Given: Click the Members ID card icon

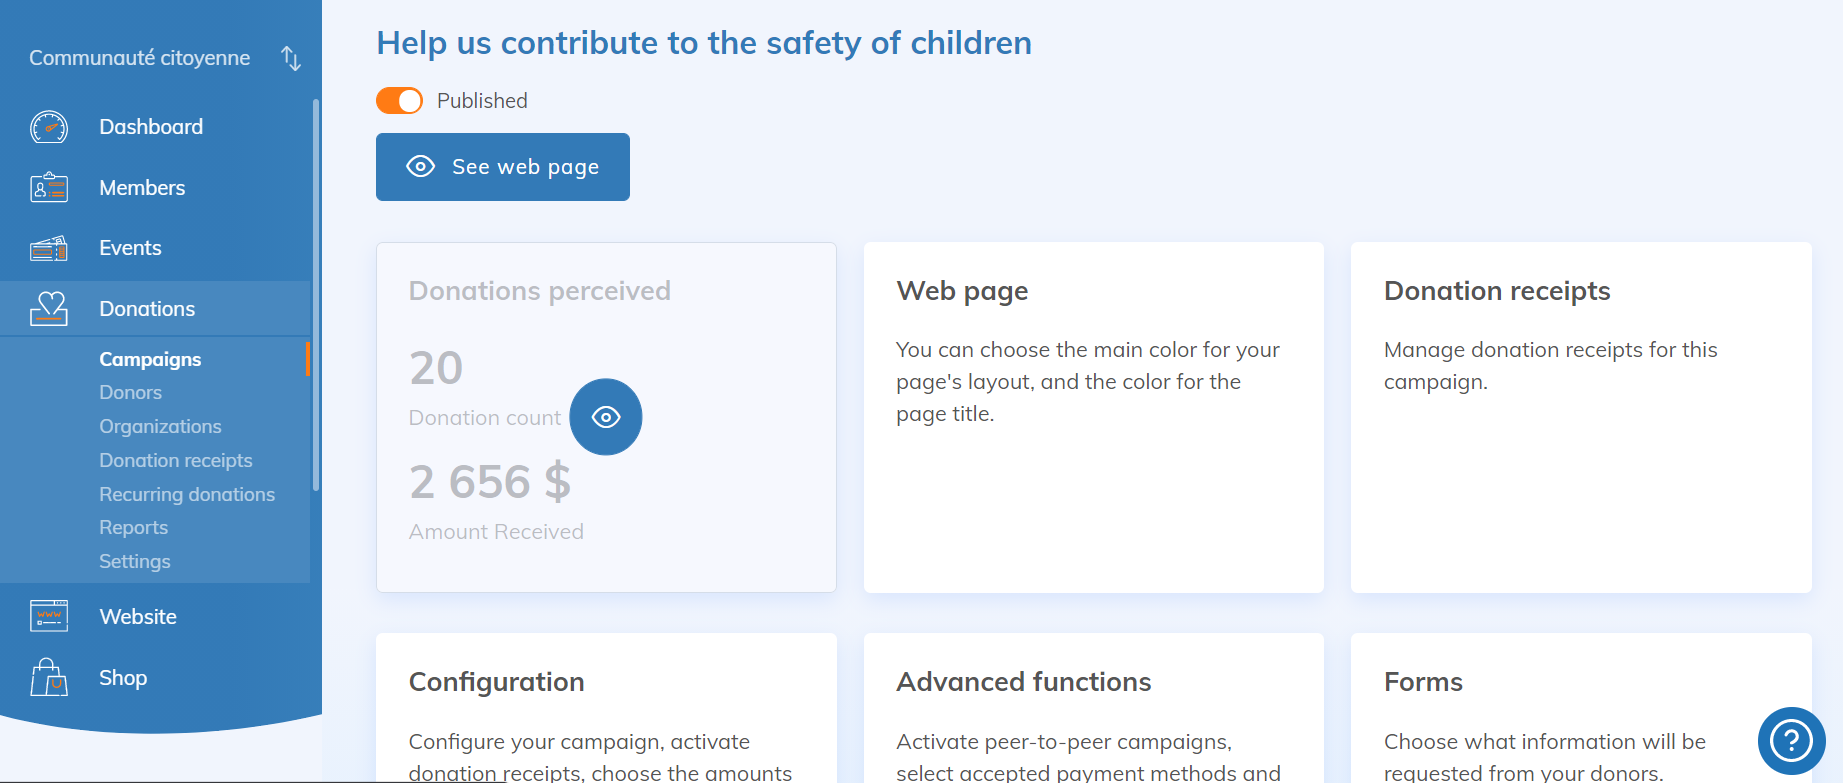Looking at the screenshot, I should [x=48, y=188].
